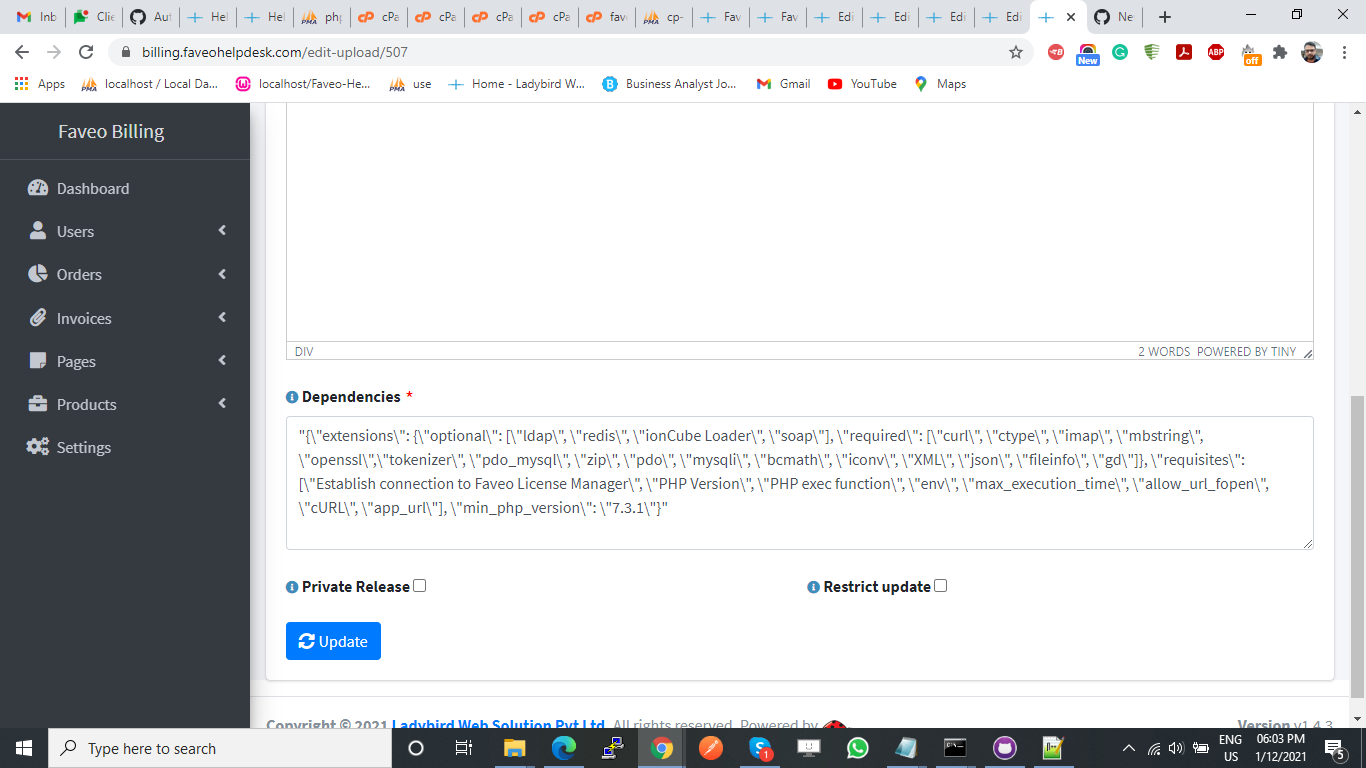Select the Pages sidebar icon
Screen dimensions: 1366x768
tap(37, 361)
